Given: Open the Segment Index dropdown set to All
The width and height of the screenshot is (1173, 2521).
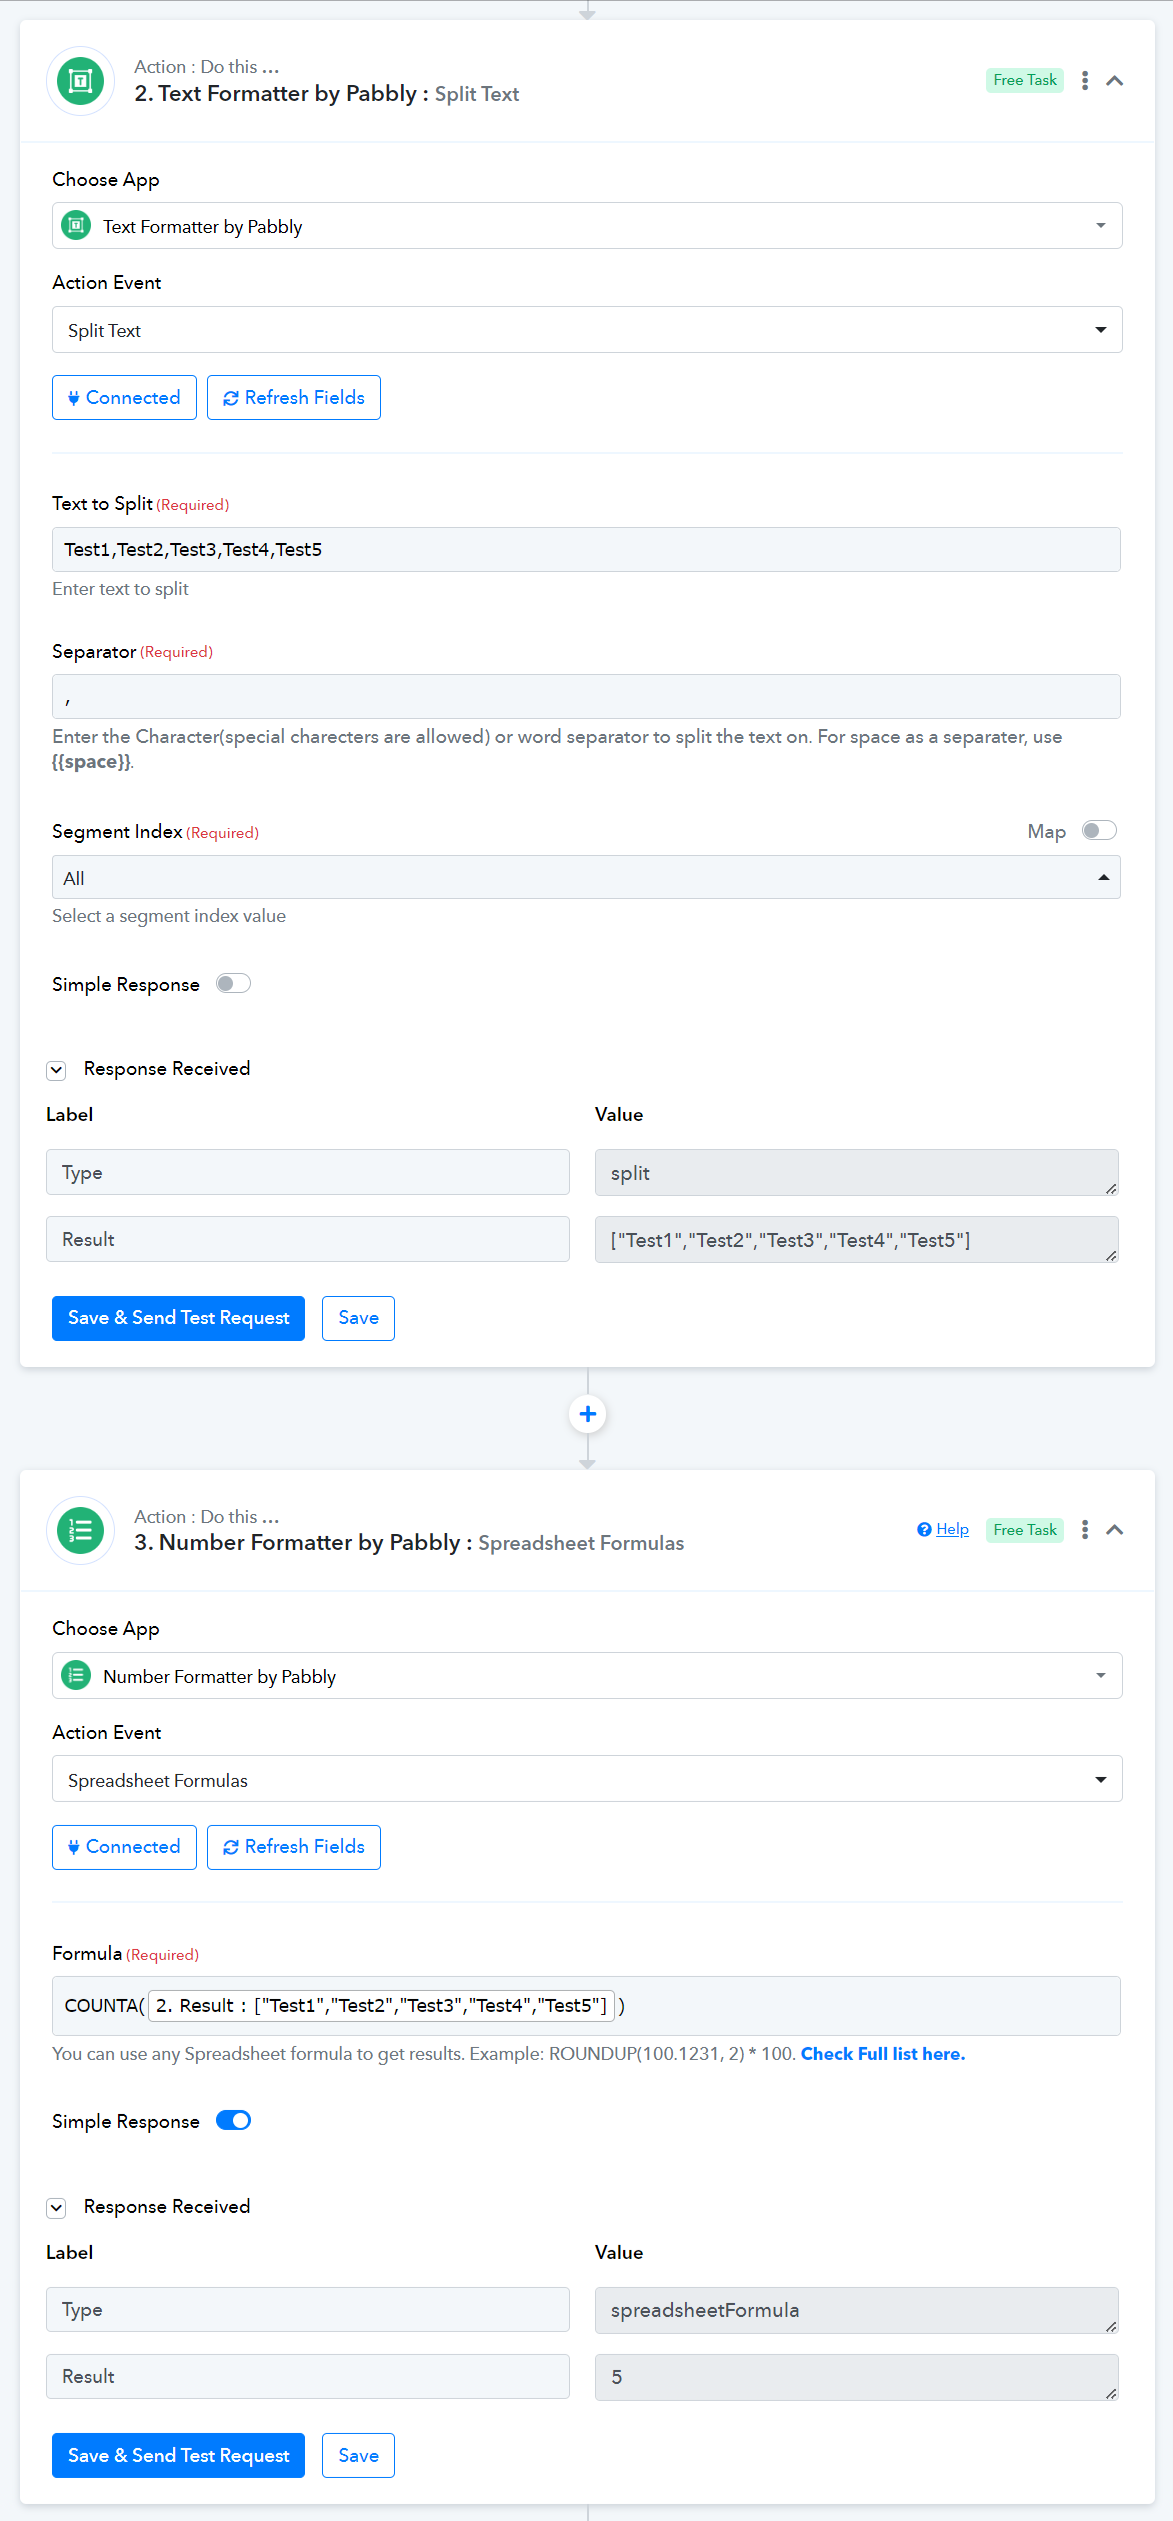Looking at the screenshot, I should [x=586, y=878].
